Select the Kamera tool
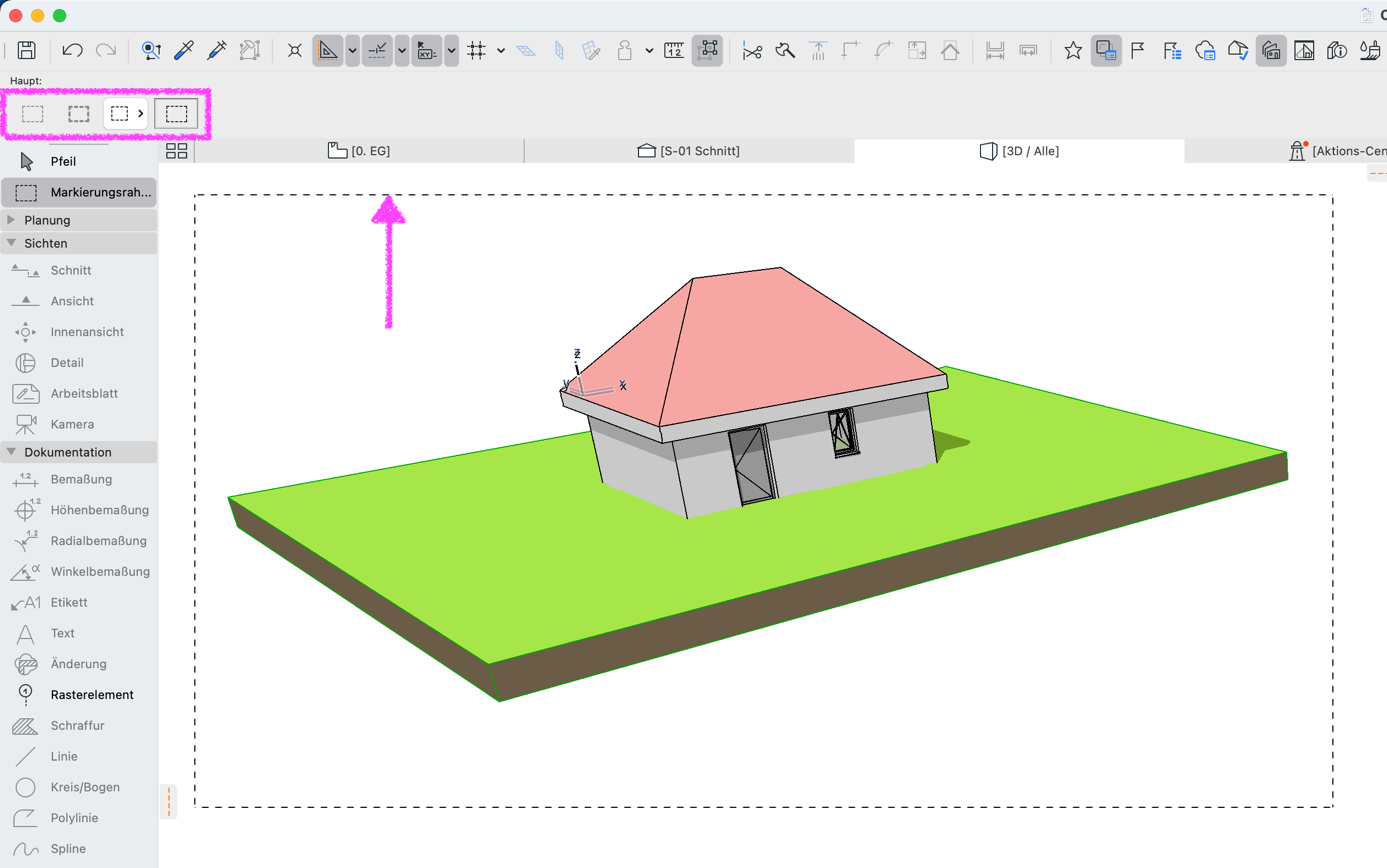This screenshot has height=868, width=1387. tap(79, 425)
